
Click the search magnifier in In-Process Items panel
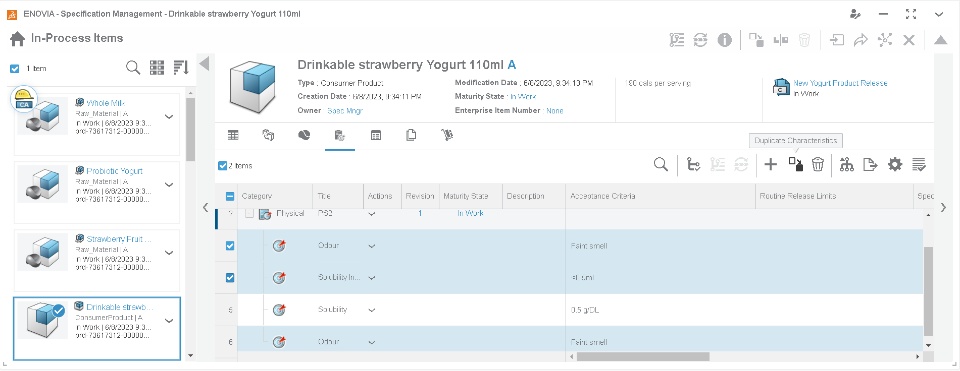coord(133,67)
